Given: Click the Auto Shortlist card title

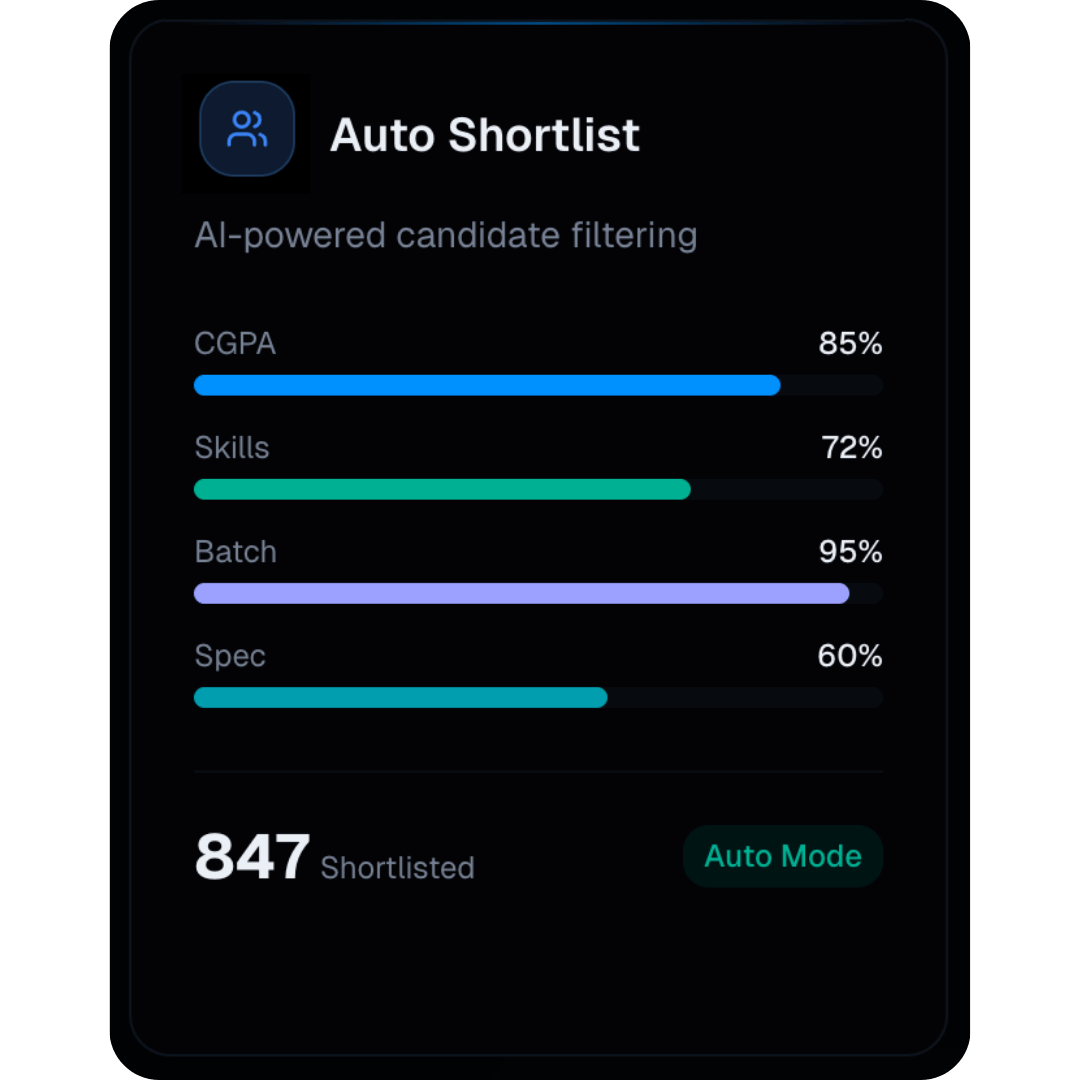Looking at the screenshot, I should pos(484,135).
